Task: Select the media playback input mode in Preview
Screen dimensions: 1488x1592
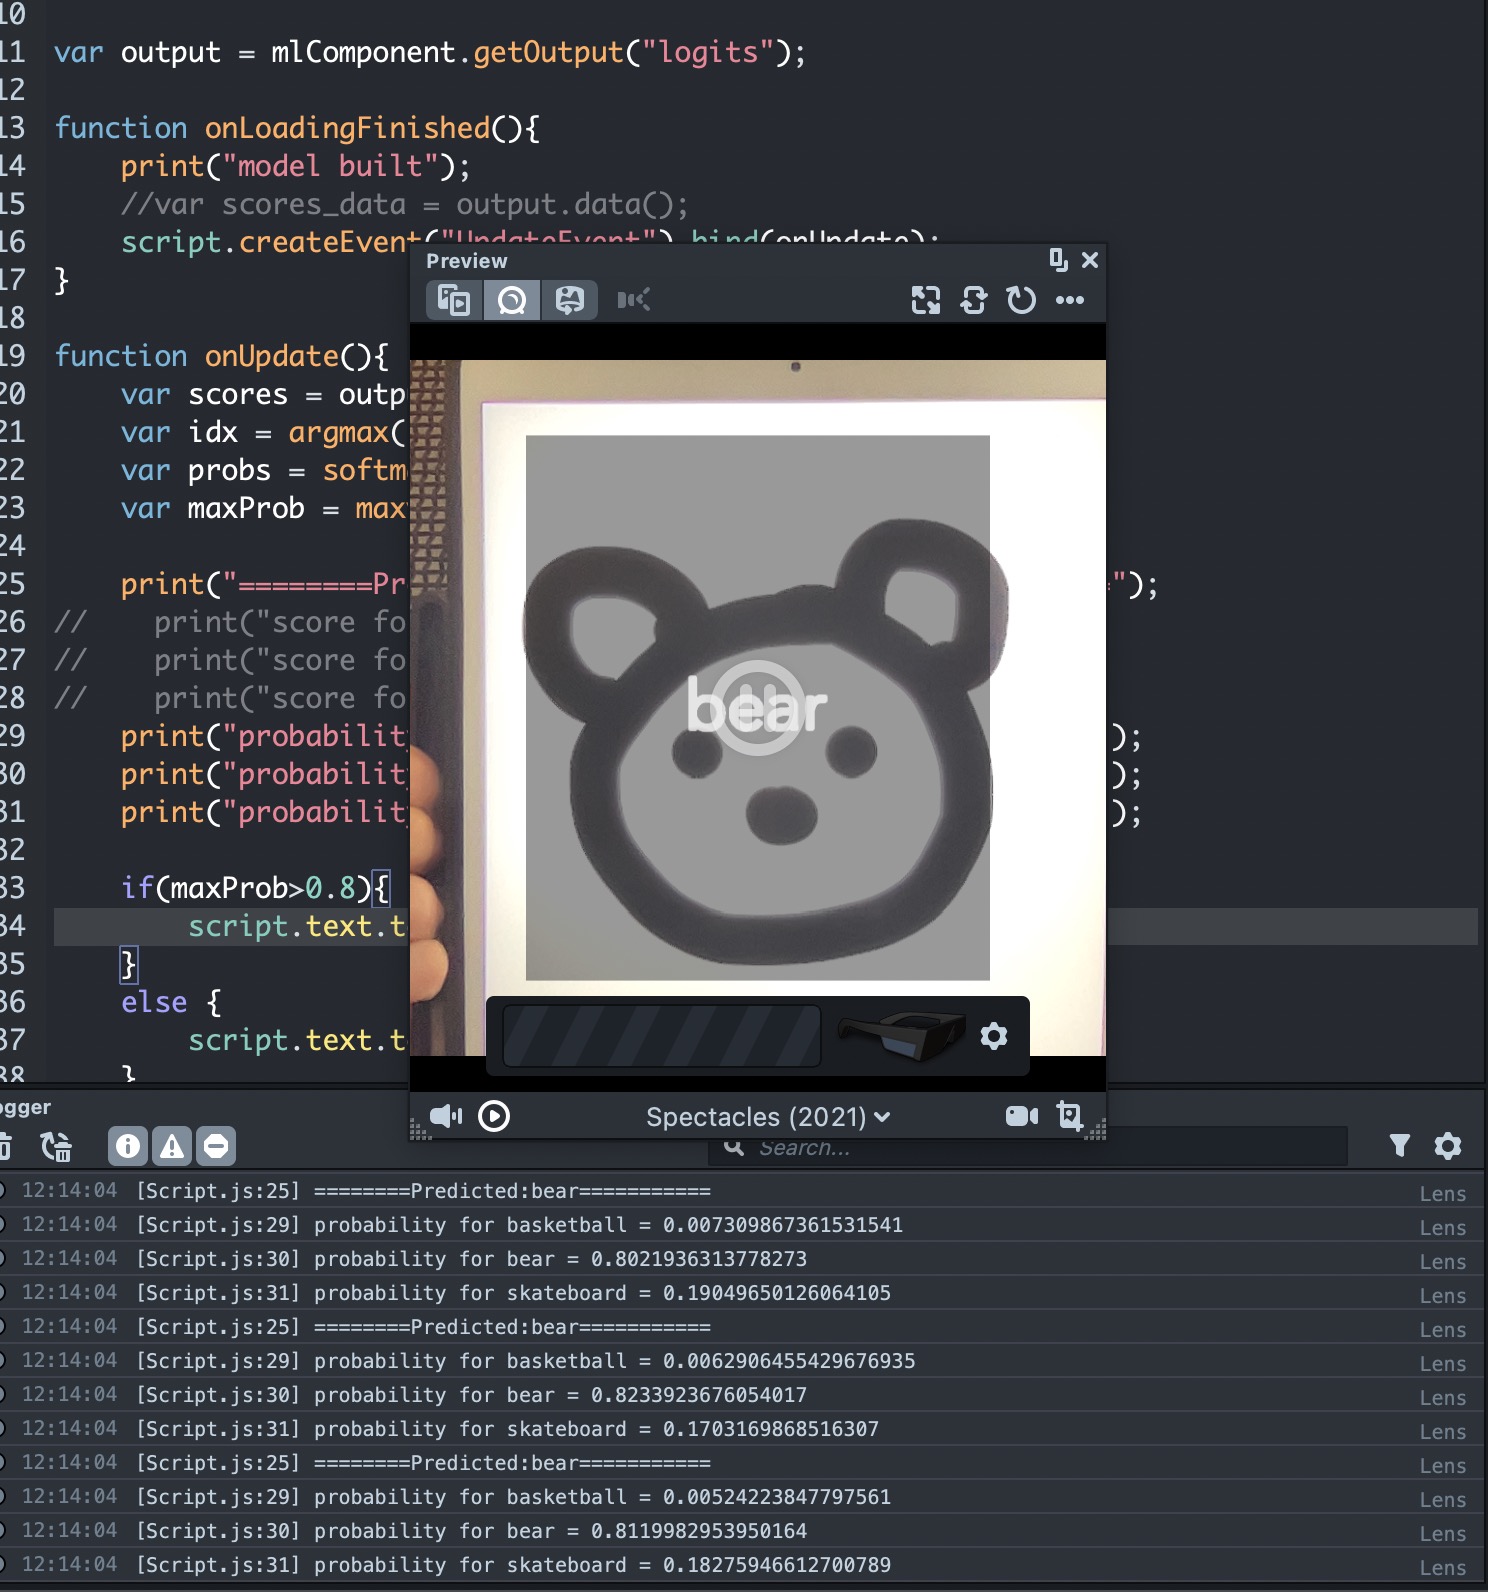Action: click(x=454, y=300)
